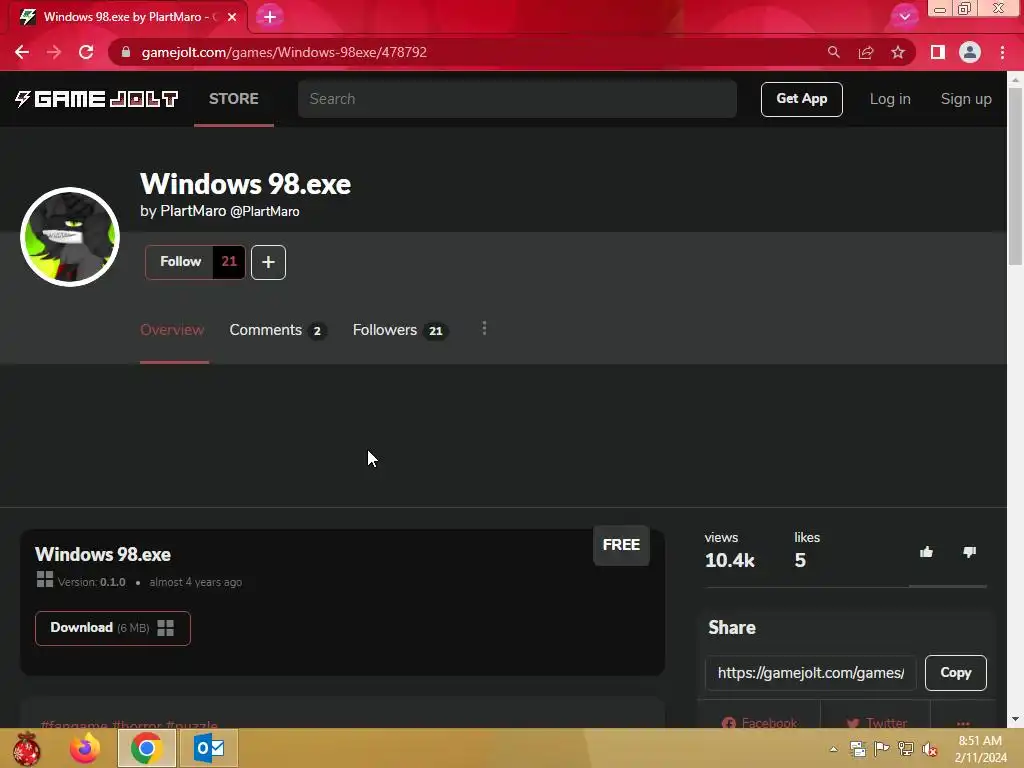Image resolution: width=1024 pixels, height=768 pixels.
Task: Click the page vertical scrollbar
Action: pos(1015,176)
